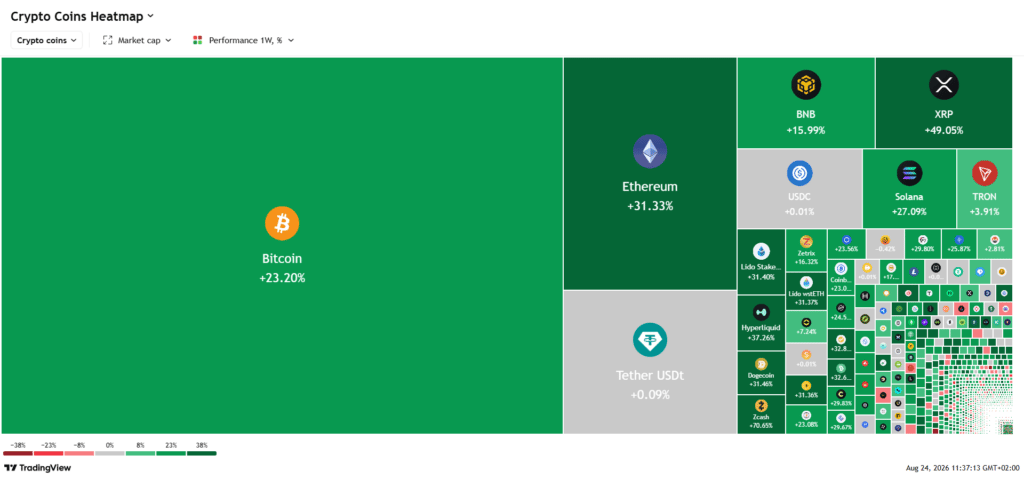This screenshot has width=1024, height=479.
Task: Open the TradingView logo link
Action: pos(38,468)
